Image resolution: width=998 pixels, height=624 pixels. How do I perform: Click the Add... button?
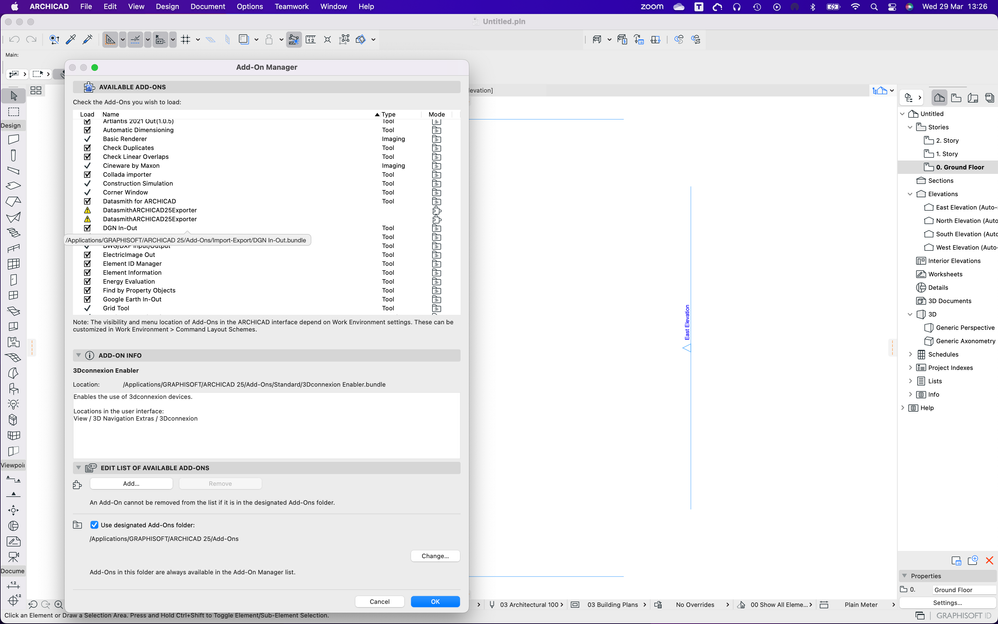[x=131, y=484]
